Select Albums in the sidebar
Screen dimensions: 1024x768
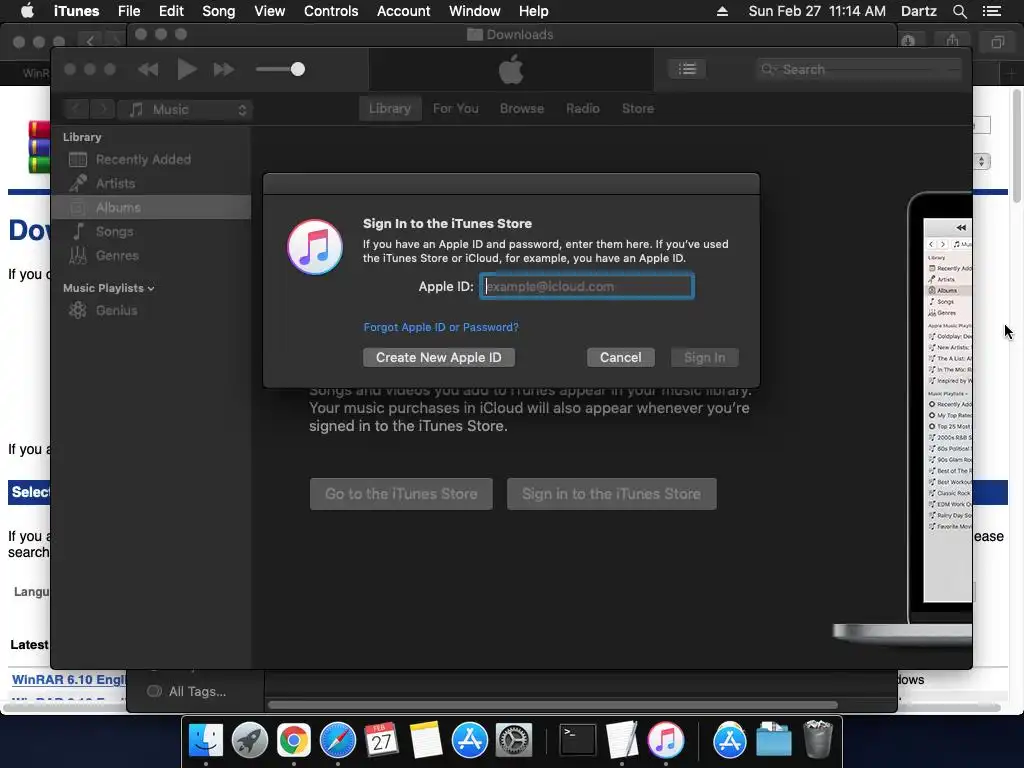[x=151, y=207]
